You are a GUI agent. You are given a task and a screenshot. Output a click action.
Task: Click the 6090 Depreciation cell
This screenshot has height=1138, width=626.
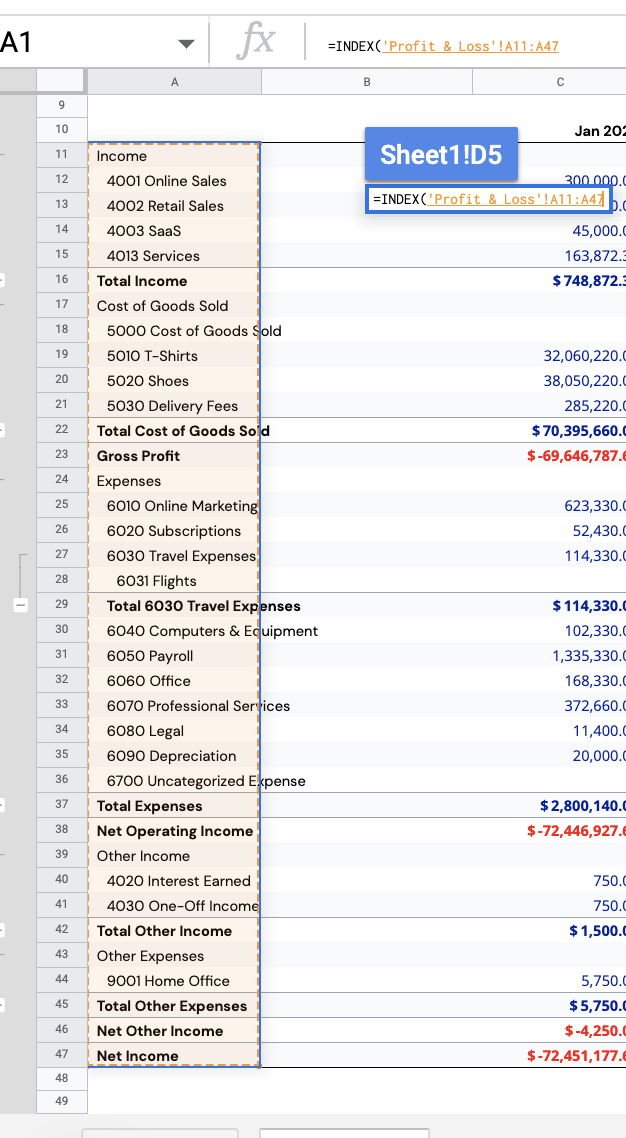click(x=174, y=756)
